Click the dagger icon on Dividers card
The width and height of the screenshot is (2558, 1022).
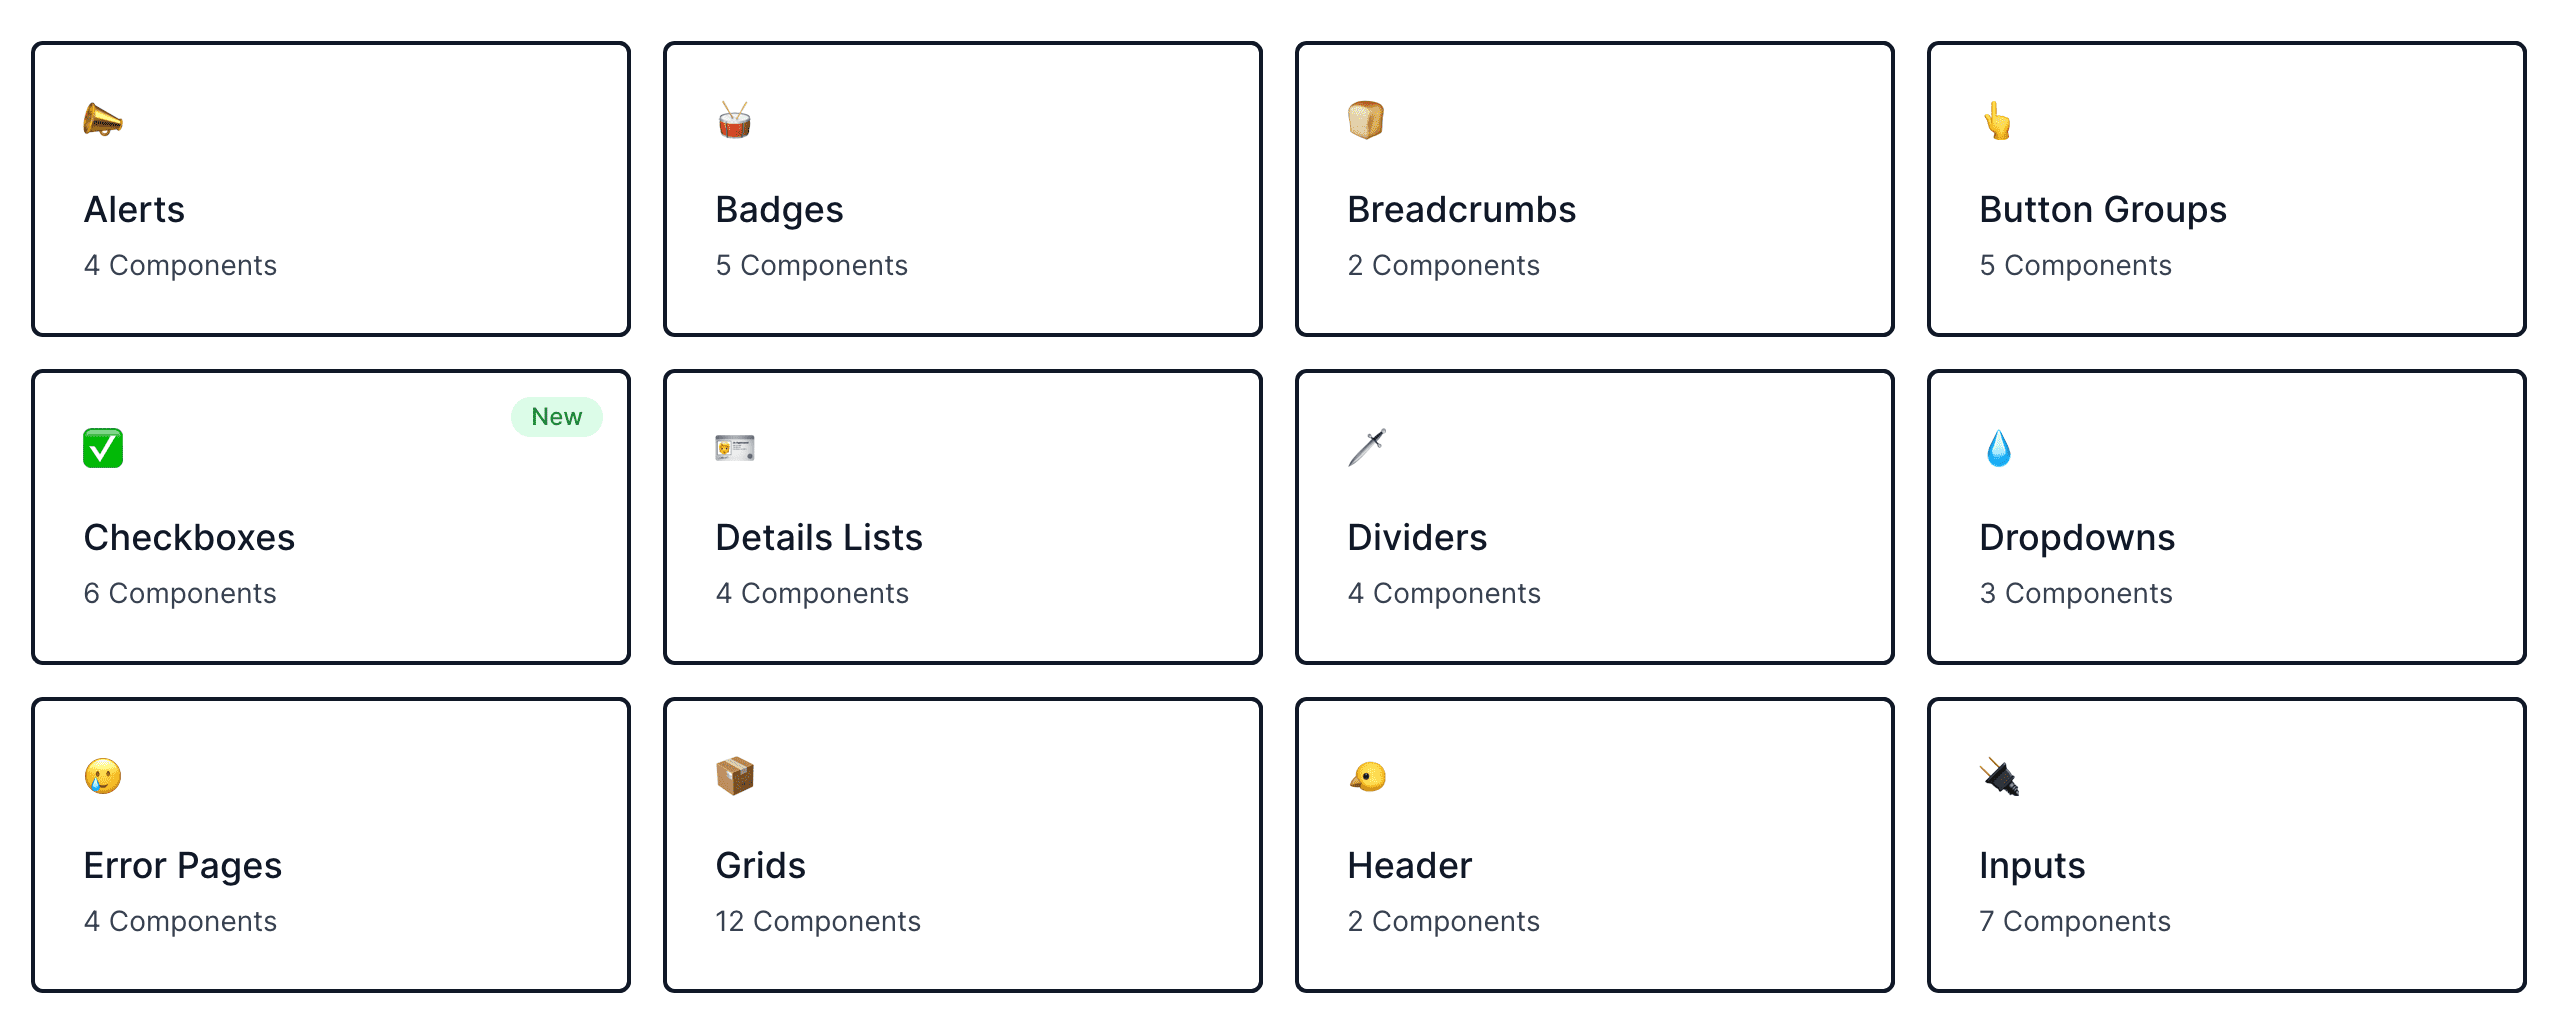[1366, 448]
